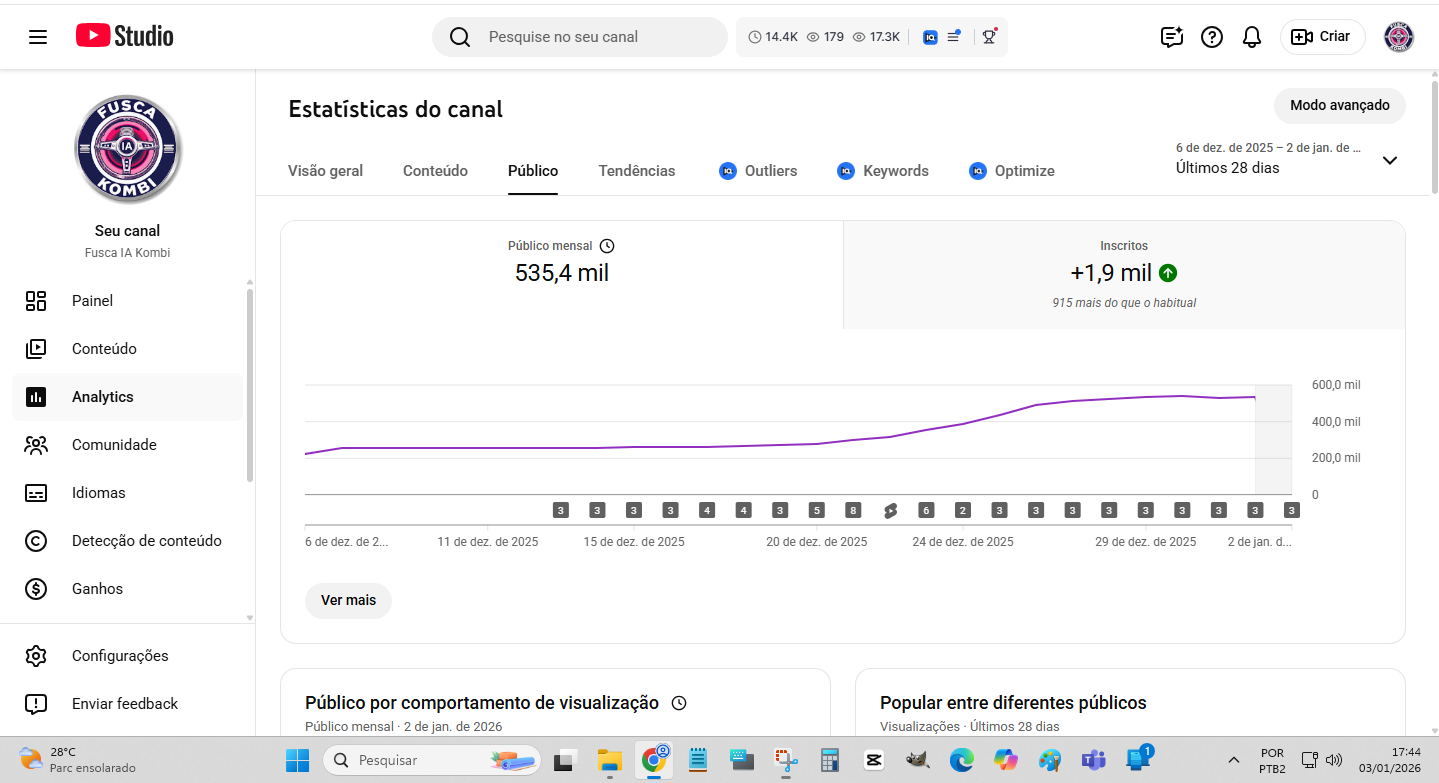Expand the date range dropdown Últimos 28 dias

[1389, 160]
